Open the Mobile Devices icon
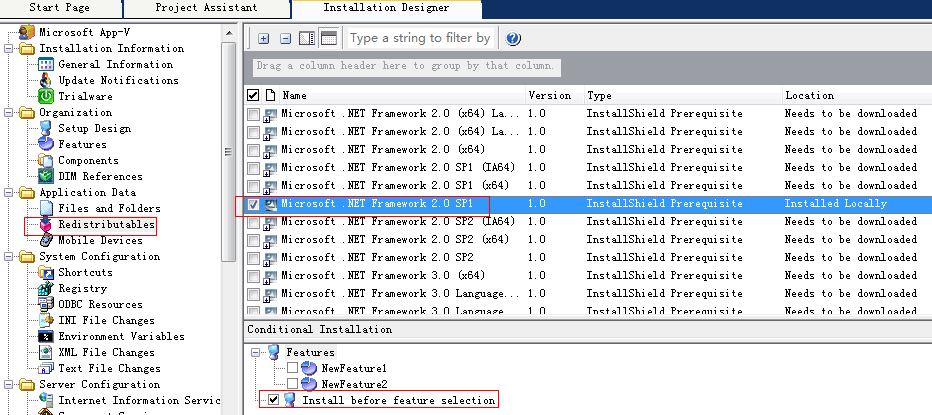This screenshot has width=932, height=415. 46,240
